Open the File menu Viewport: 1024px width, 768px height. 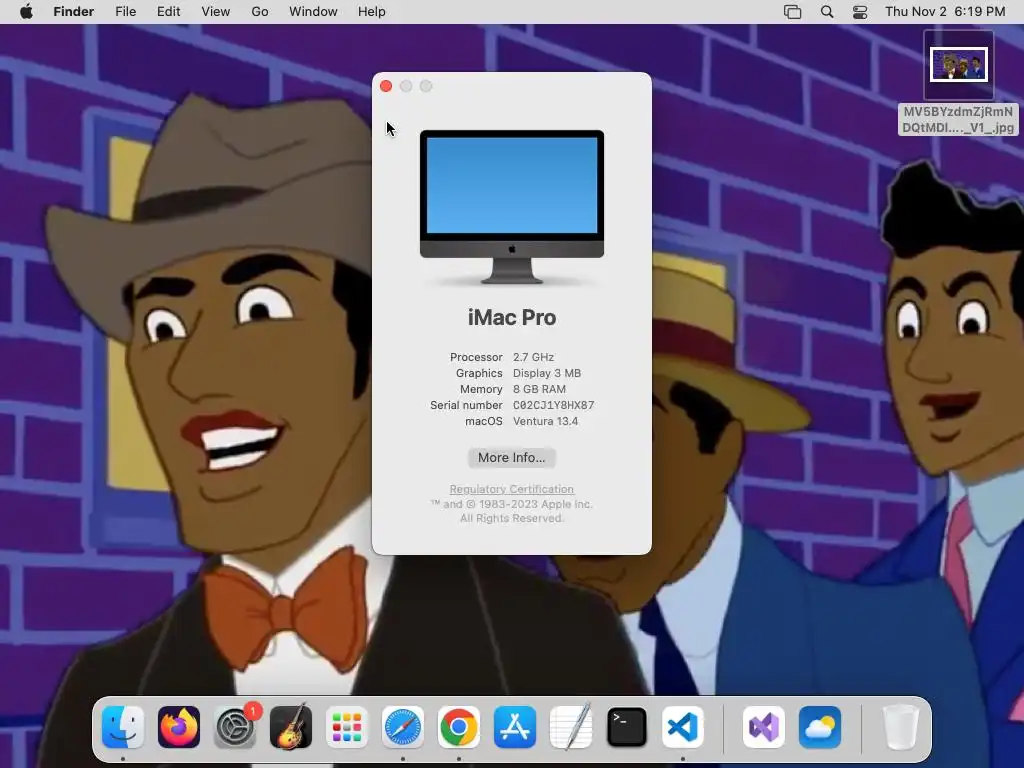(125, 12)
